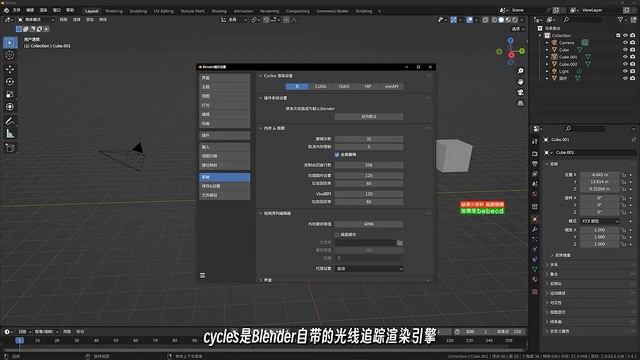Click current frame marker 1 in timeline
Screen dimensions: 640x360
[x=19, y=340]
